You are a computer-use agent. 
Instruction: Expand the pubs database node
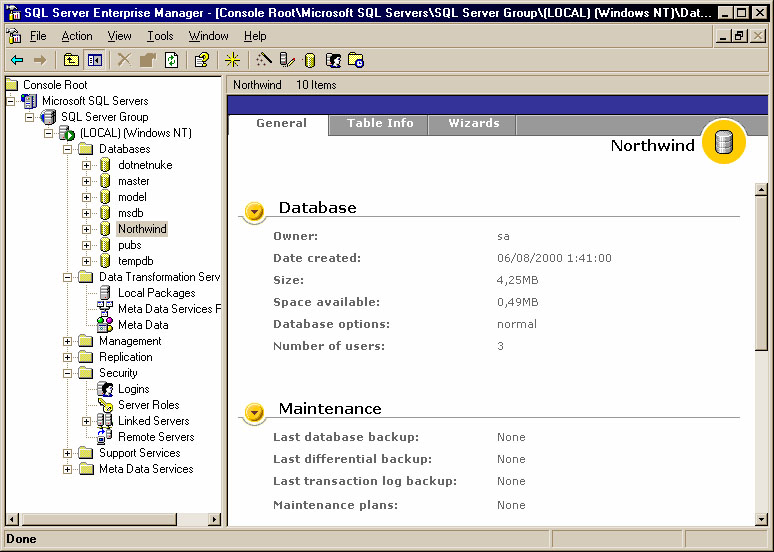tap(86, 245)
